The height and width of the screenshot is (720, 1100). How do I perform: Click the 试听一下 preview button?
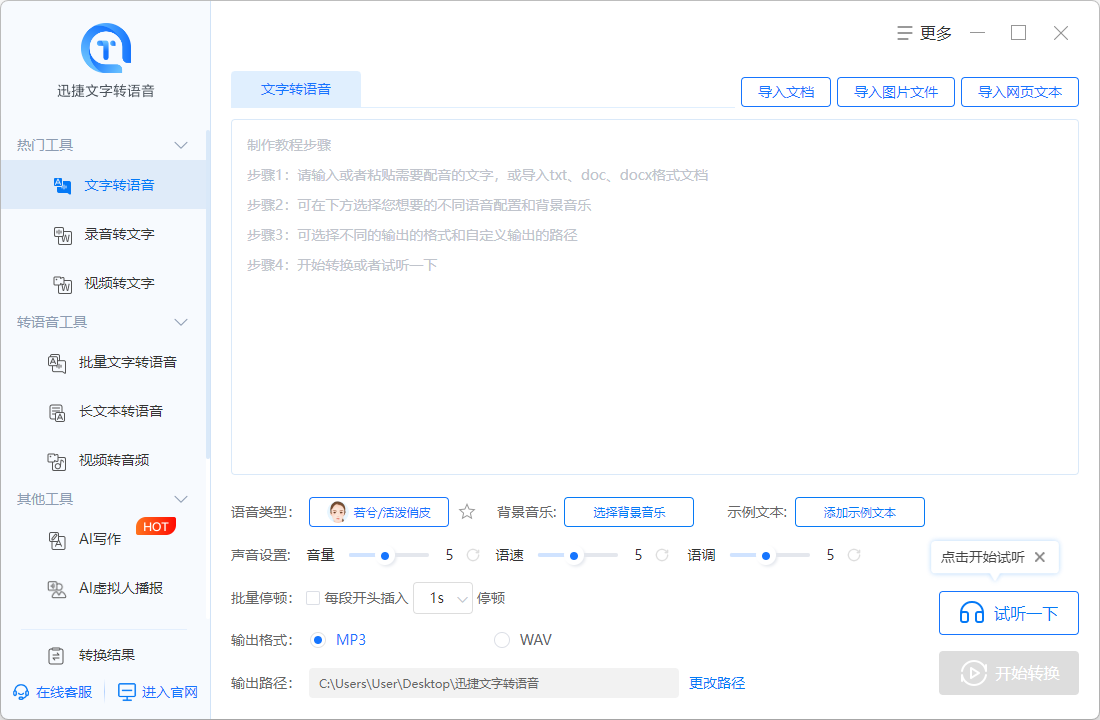pos(1009,613)
